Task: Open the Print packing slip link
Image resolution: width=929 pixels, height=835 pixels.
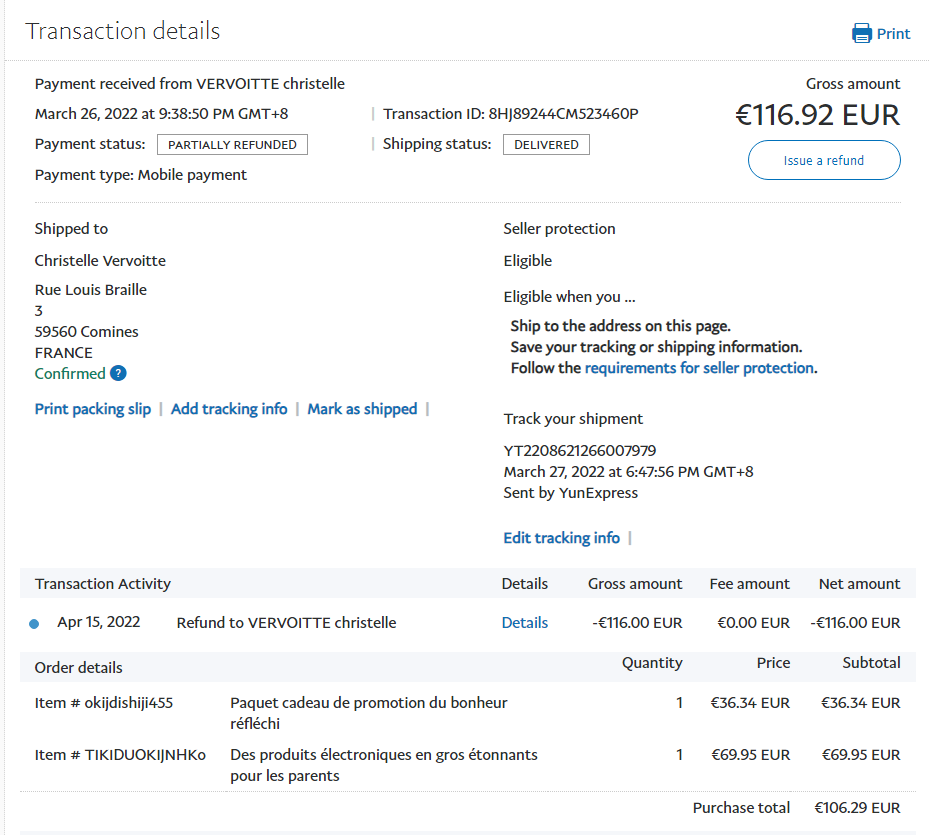Action: point(93,409)
